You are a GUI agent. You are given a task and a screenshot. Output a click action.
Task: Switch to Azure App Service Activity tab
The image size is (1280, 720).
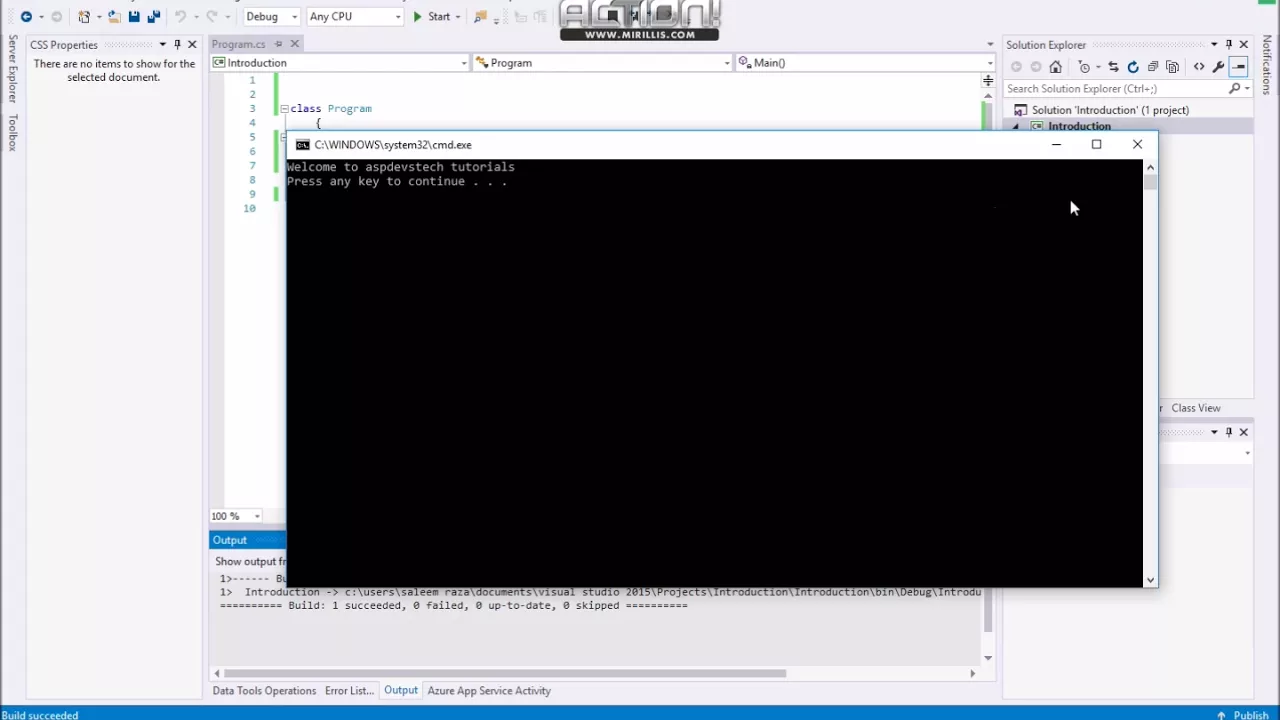489,691
